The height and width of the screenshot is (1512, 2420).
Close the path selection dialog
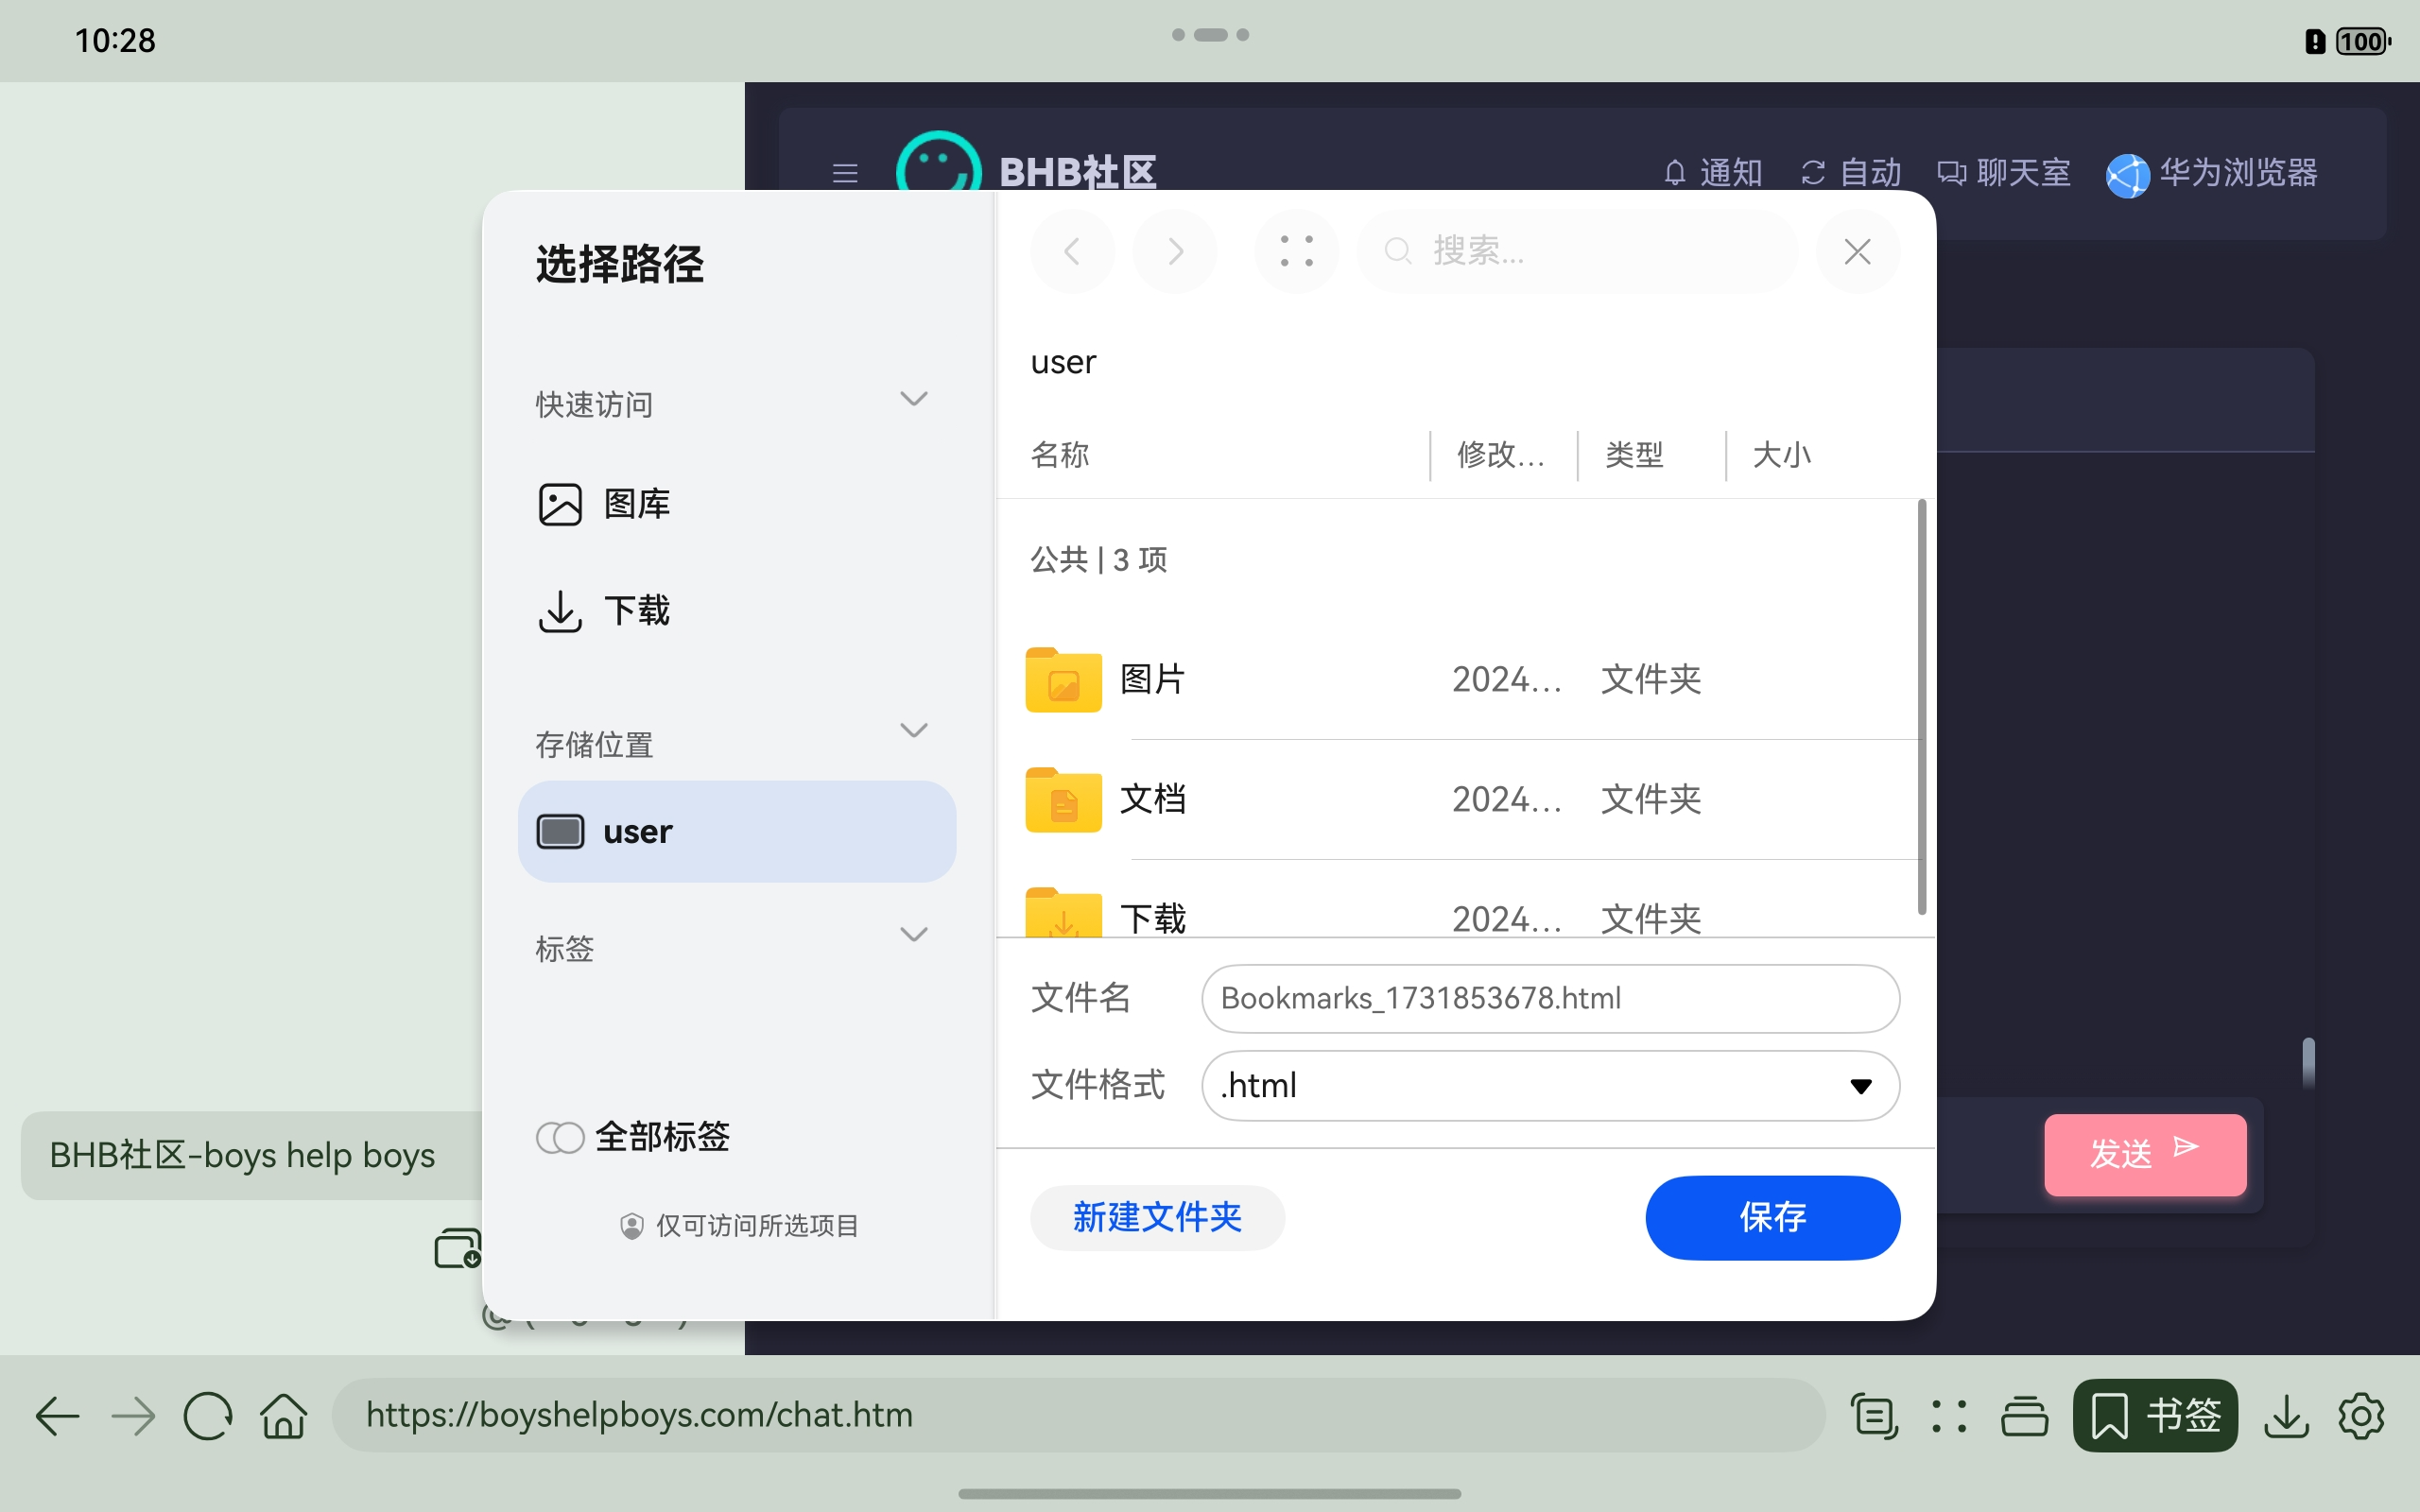pos(1857,251)
